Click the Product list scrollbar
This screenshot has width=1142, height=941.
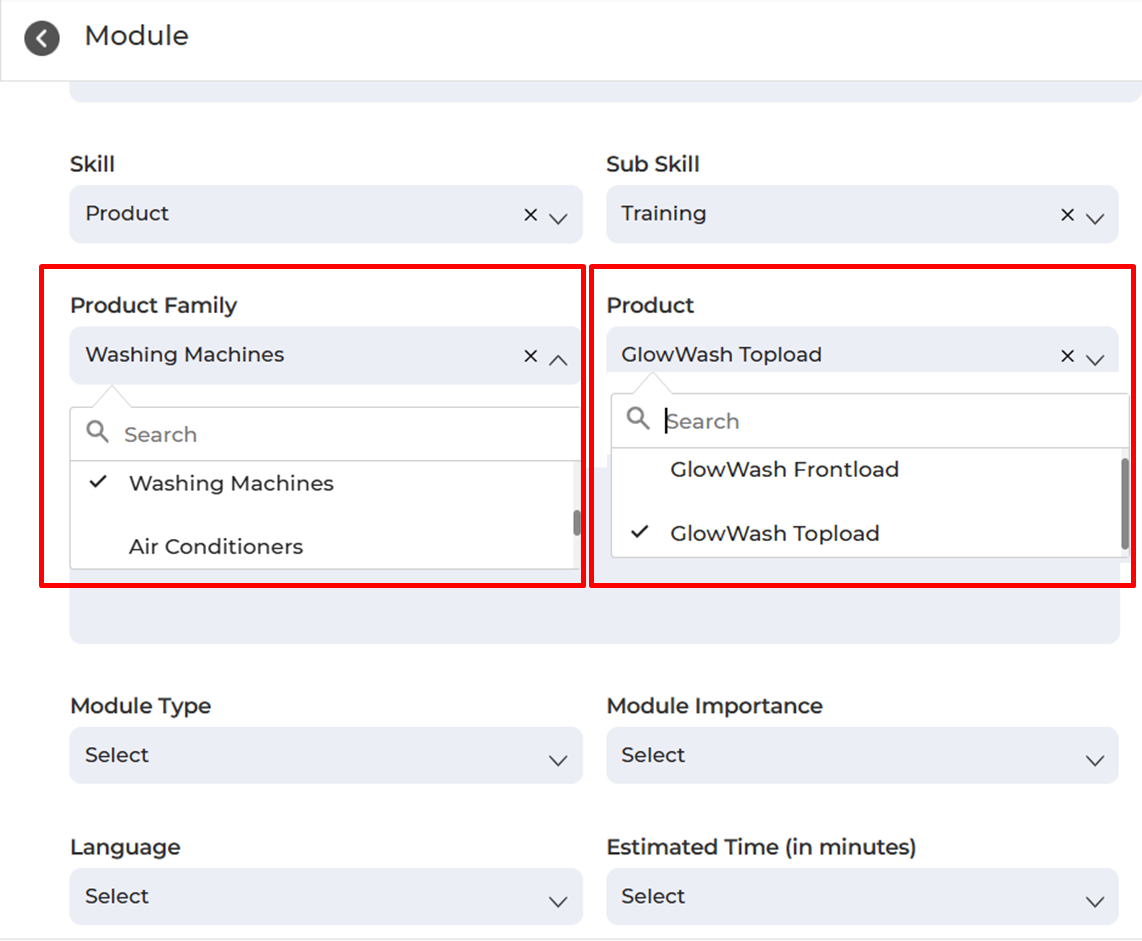click(x=1124, y=504)
